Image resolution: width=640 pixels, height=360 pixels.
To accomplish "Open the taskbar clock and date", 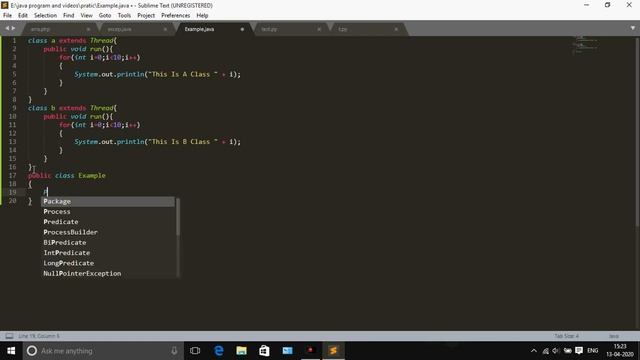I will [x=620, y=351].
